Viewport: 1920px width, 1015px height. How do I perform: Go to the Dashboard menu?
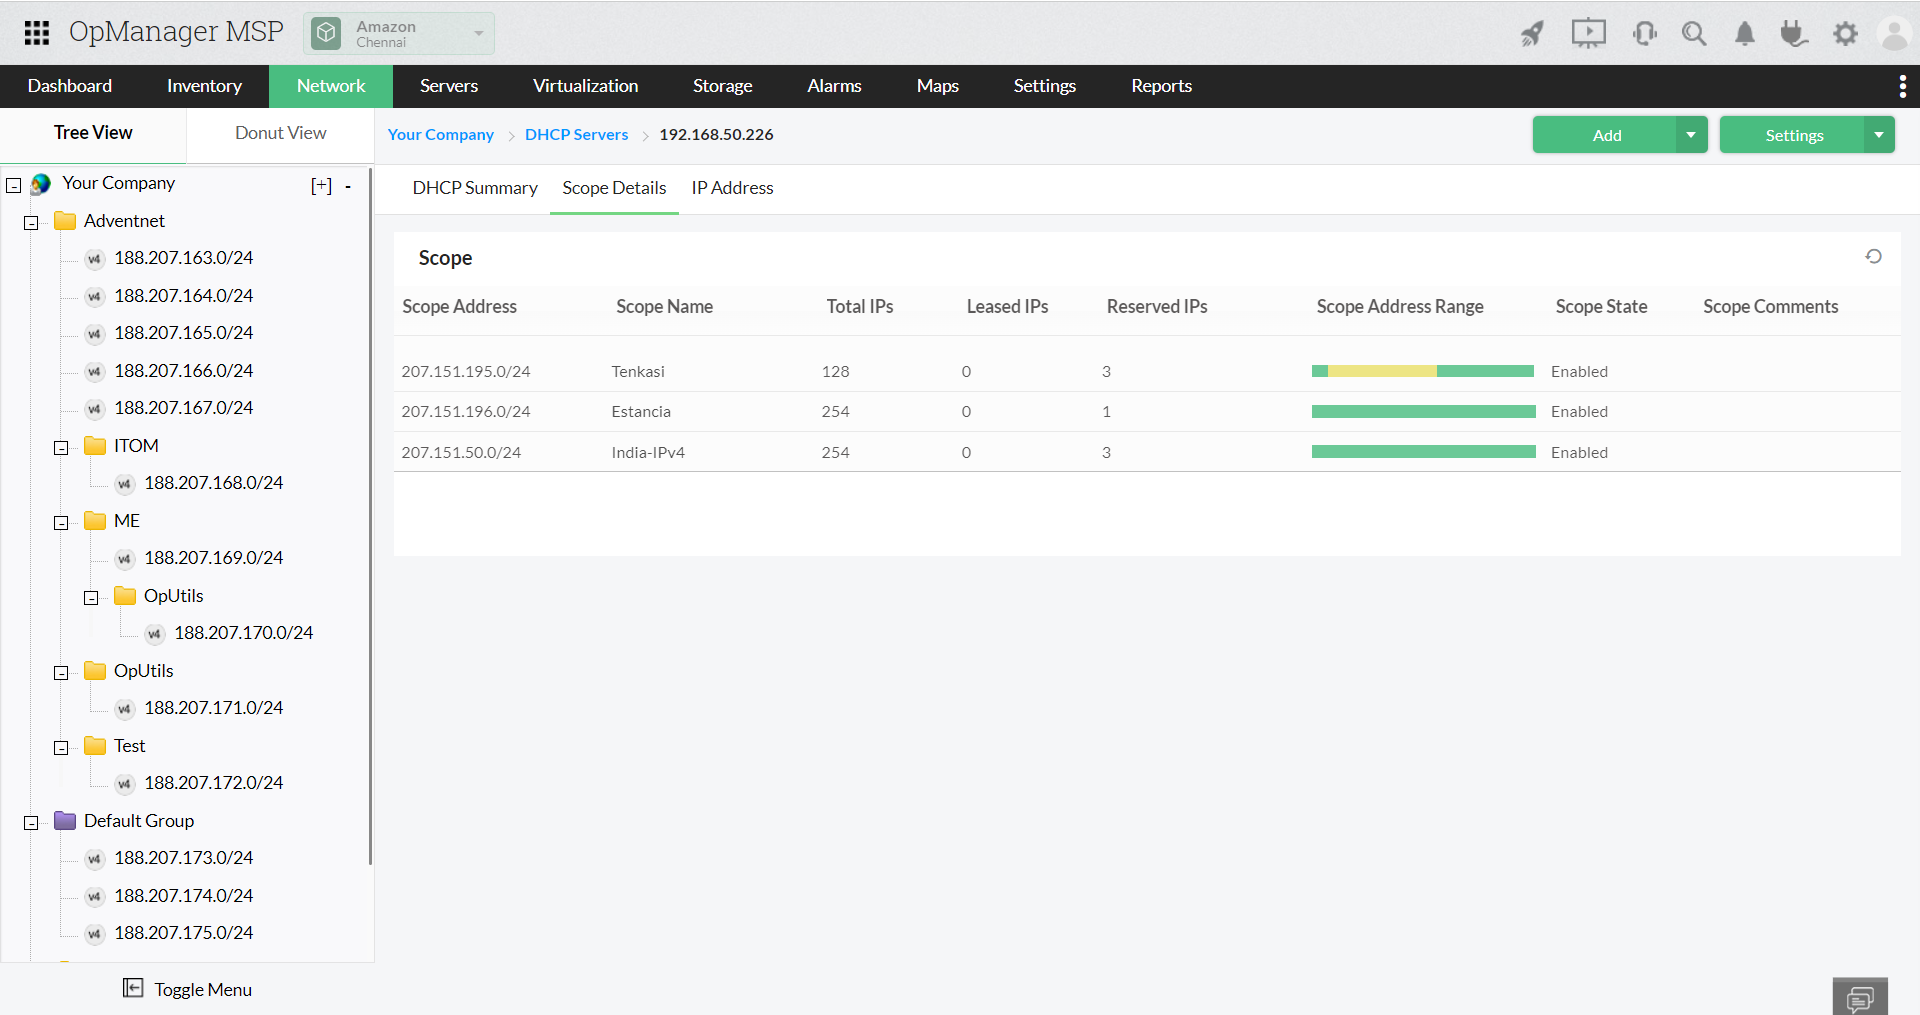tap(70, 86)
